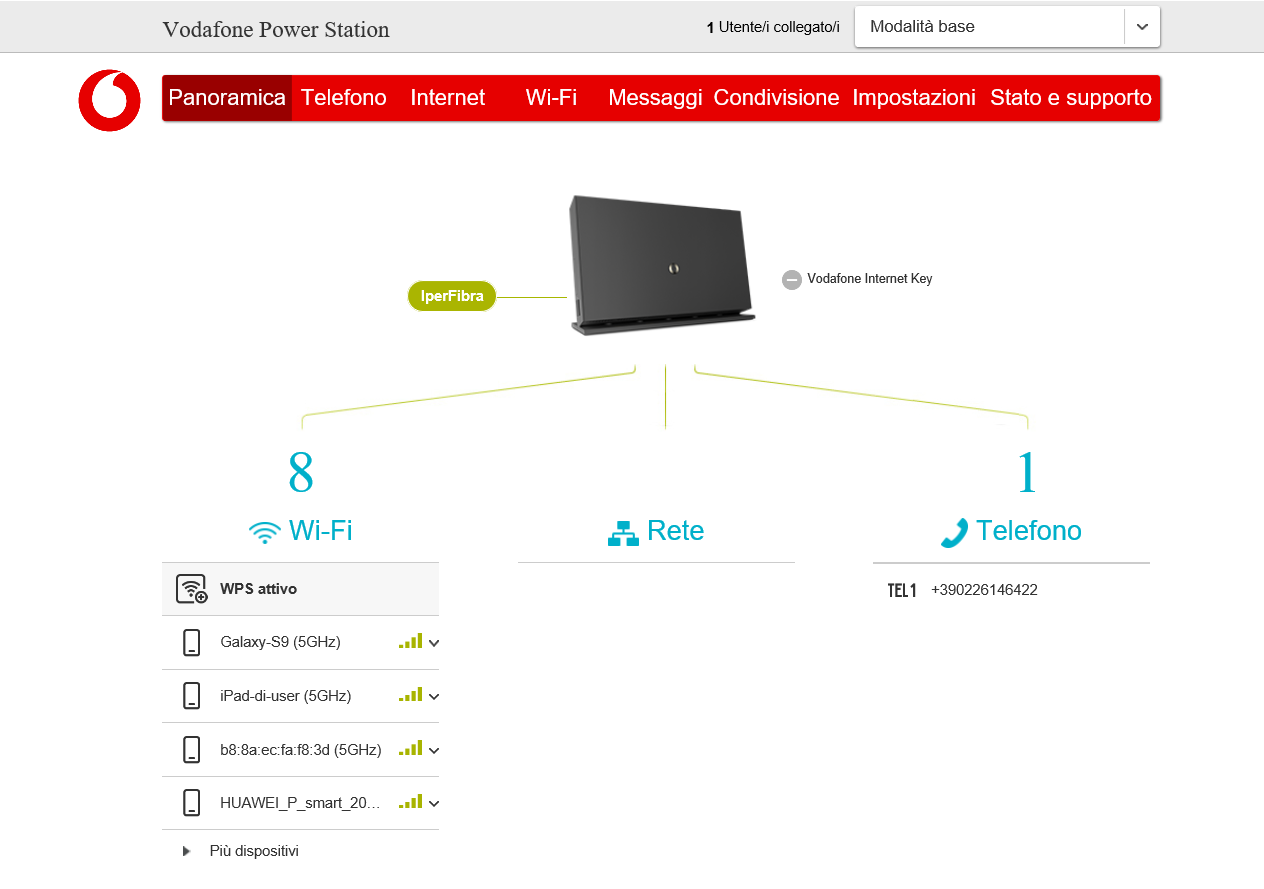Click the Wi-Fi signal icon heading
Viewport: 1264px width, 889px height.
point(265,532)
